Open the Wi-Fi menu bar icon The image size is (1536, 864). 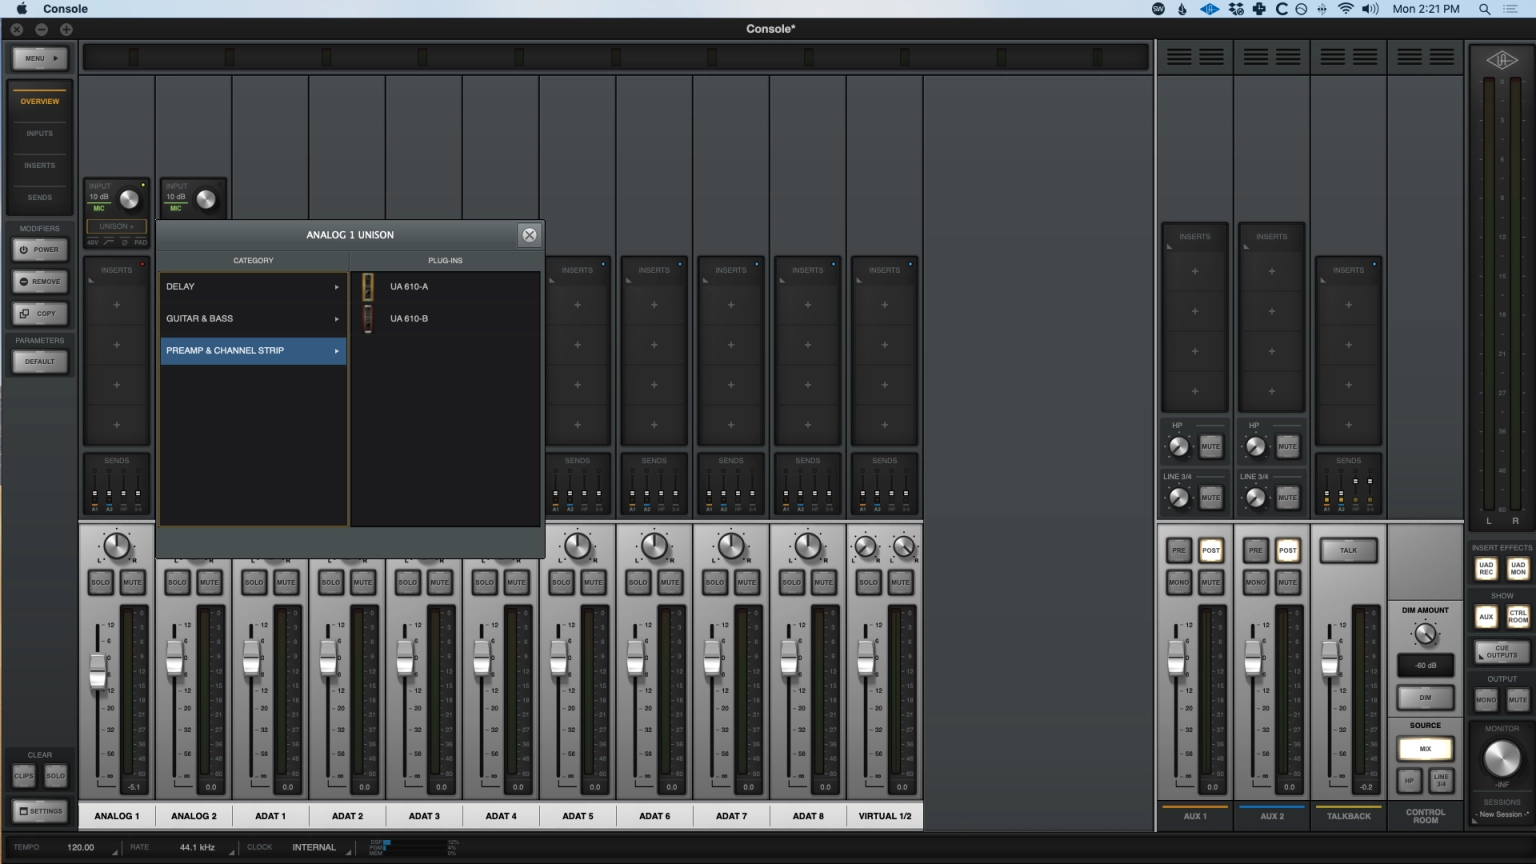(x=1345, y=9)
